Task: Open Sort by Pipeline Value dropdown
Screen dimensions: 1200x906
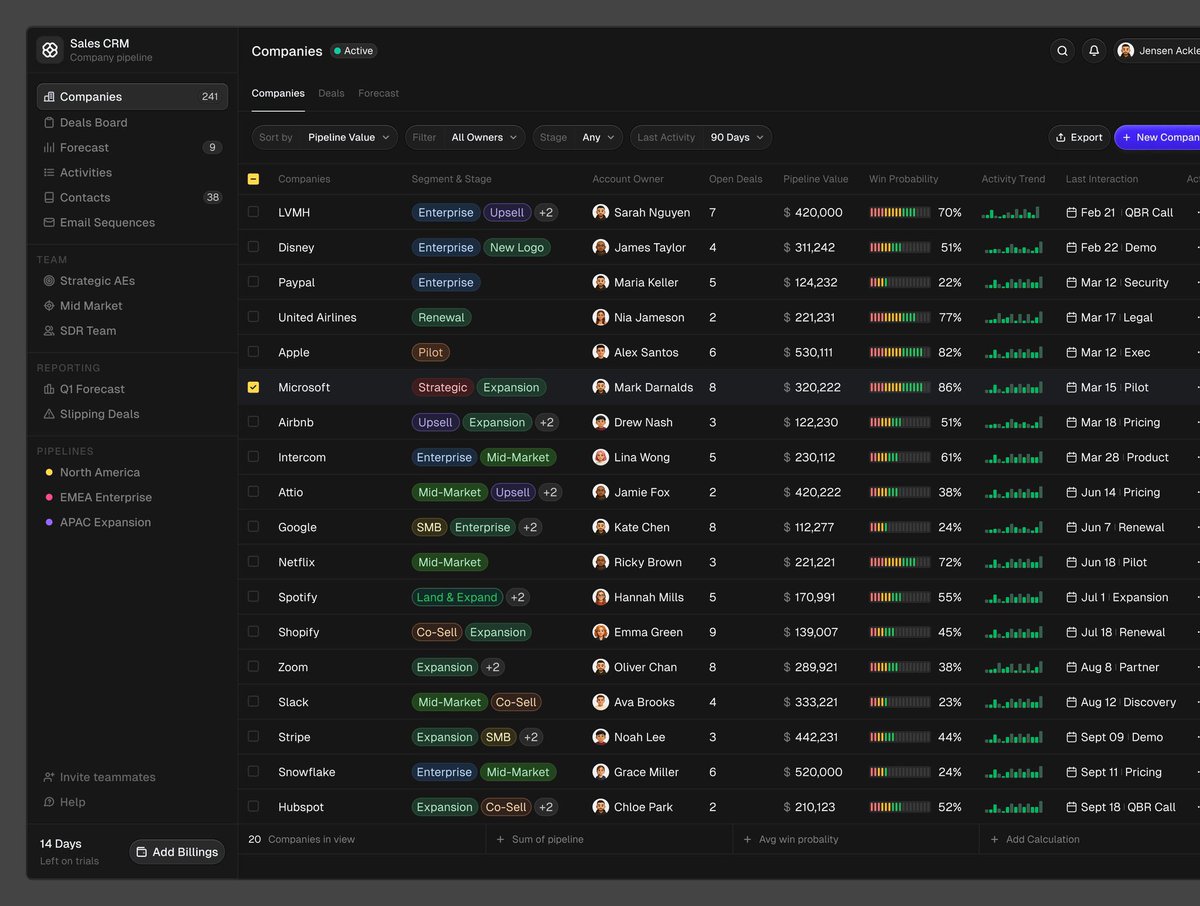Action: 324,138
